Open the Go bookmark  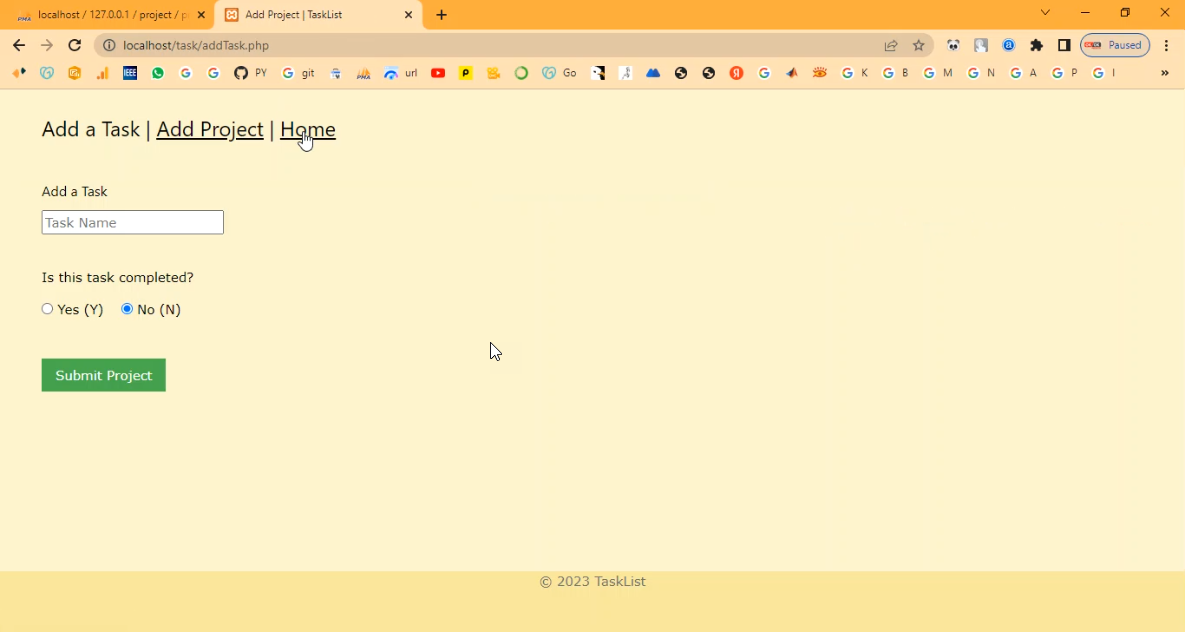point(559,73)
